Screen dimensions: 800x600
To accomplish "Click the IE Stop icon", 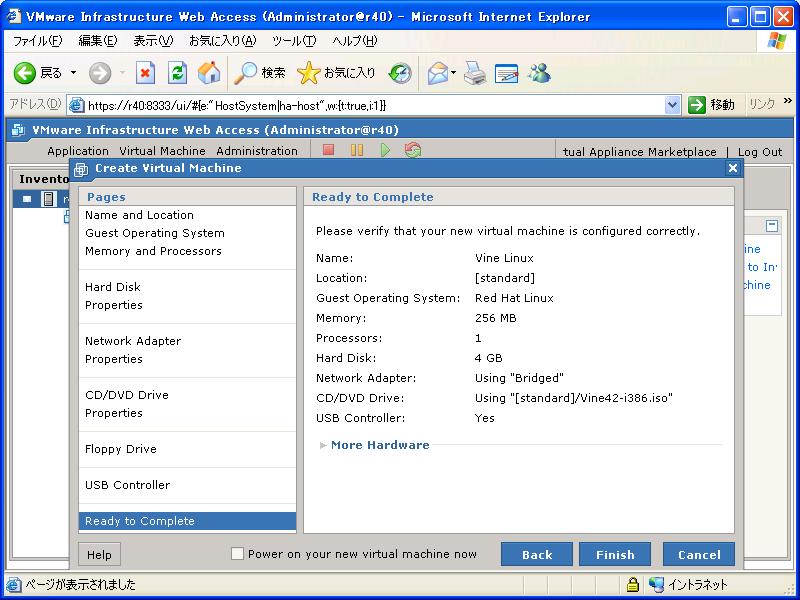I will (x=145, y=73).
